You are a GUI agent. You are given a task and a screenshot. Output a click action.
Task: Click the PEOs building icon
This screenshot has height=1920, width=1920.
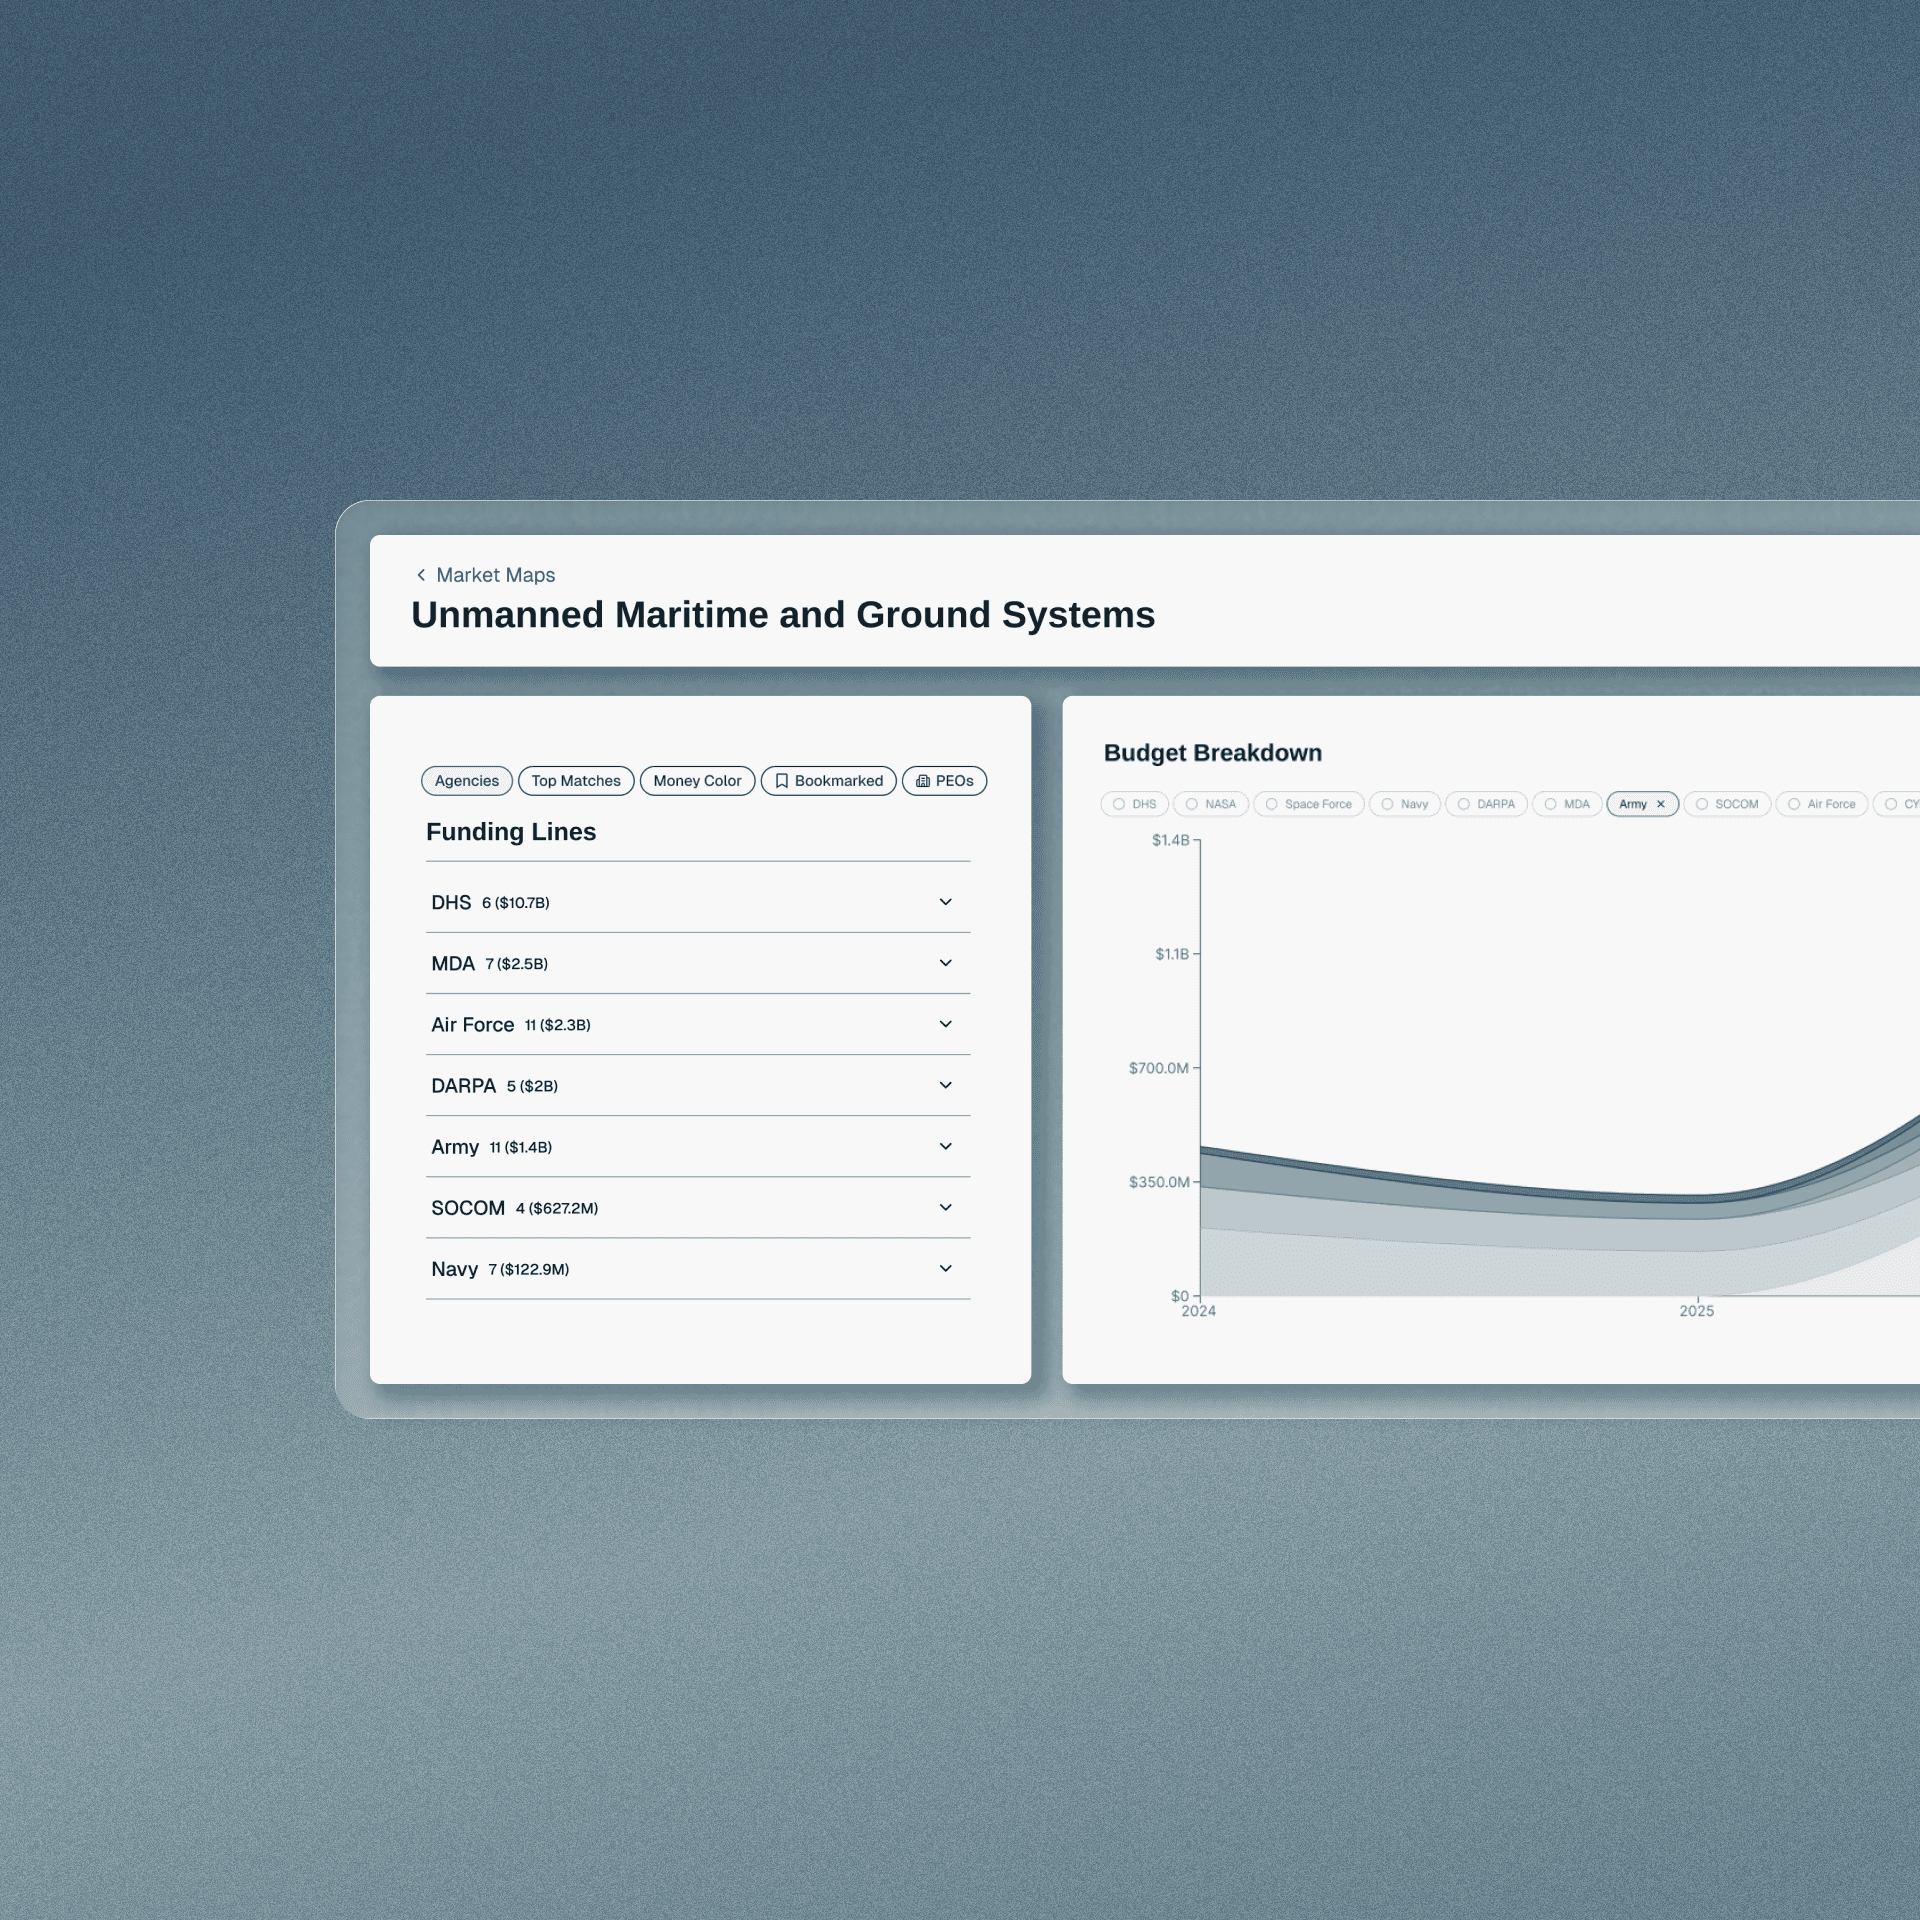[x=922, y=781]
